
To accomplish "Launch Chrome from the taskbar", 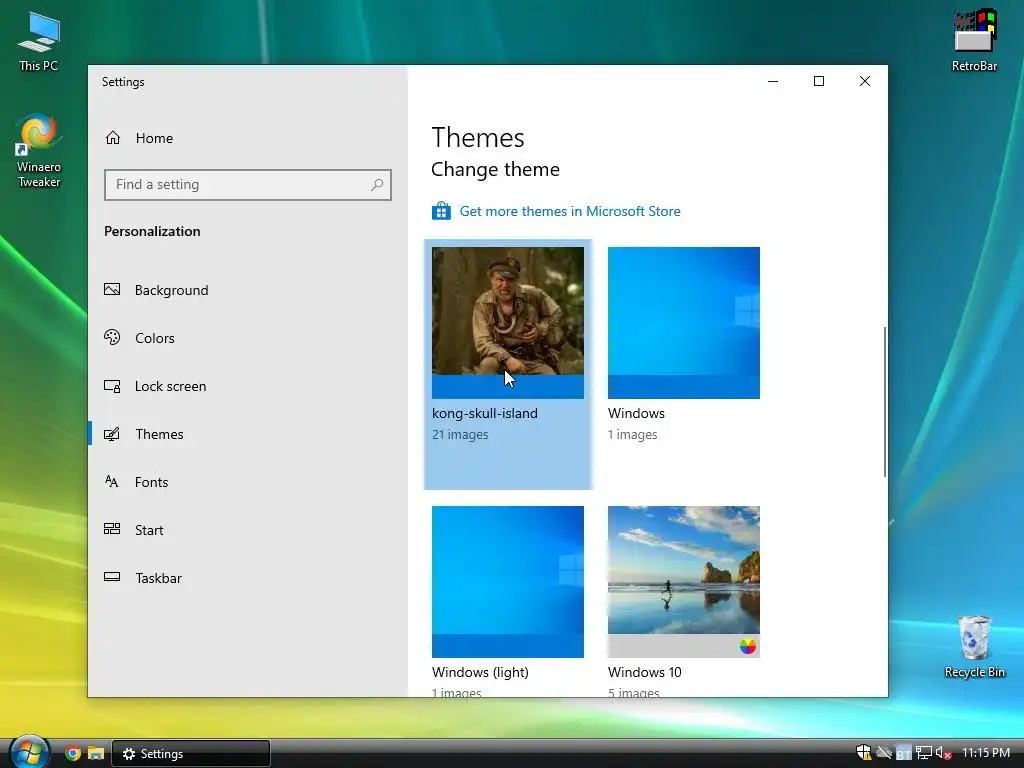I will point(73,754).
